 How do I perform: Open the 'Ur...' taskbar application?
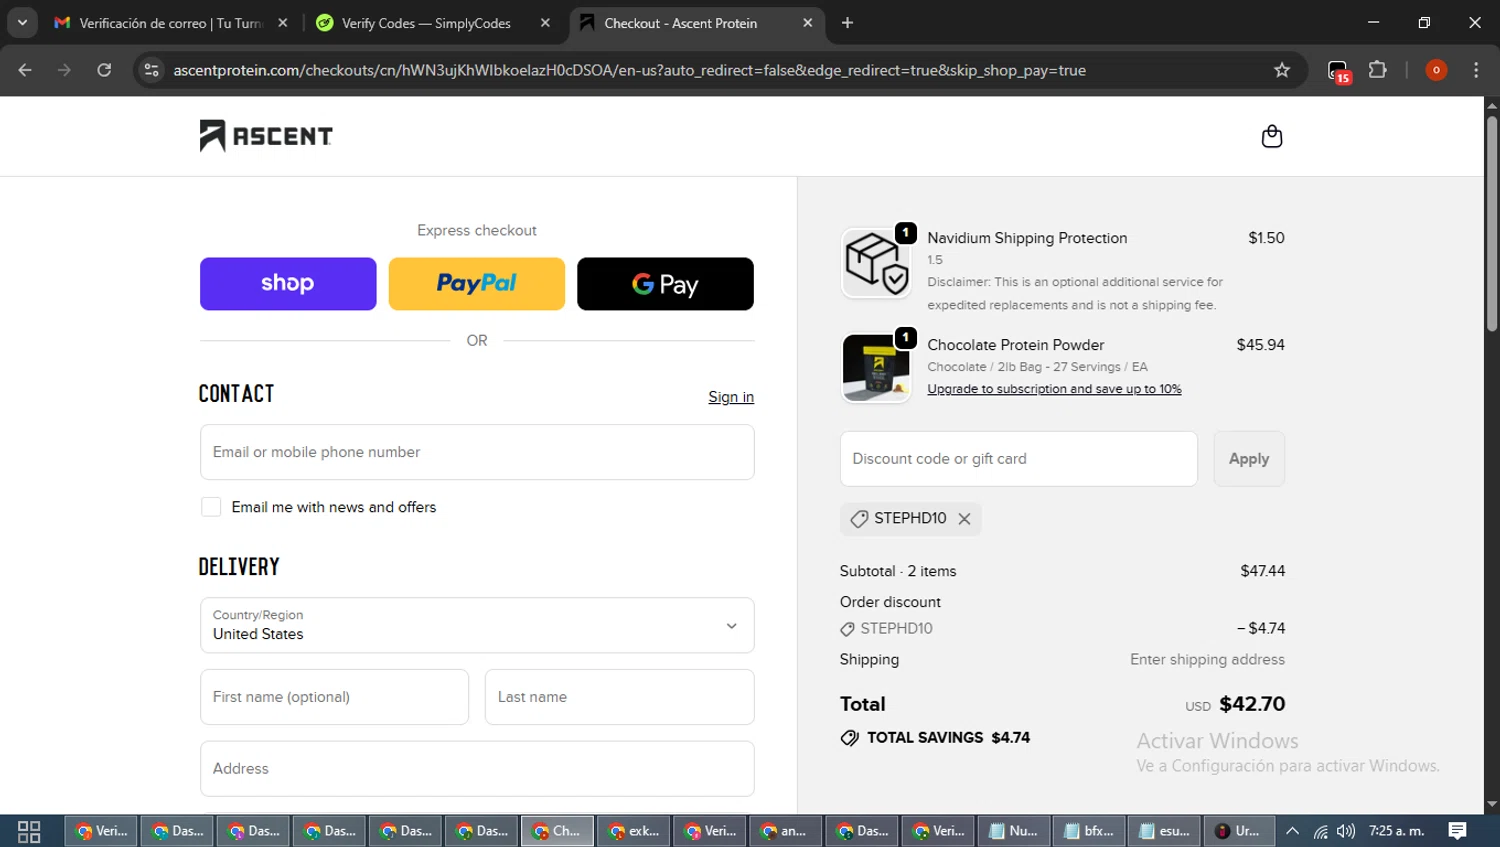point(1239,831)
